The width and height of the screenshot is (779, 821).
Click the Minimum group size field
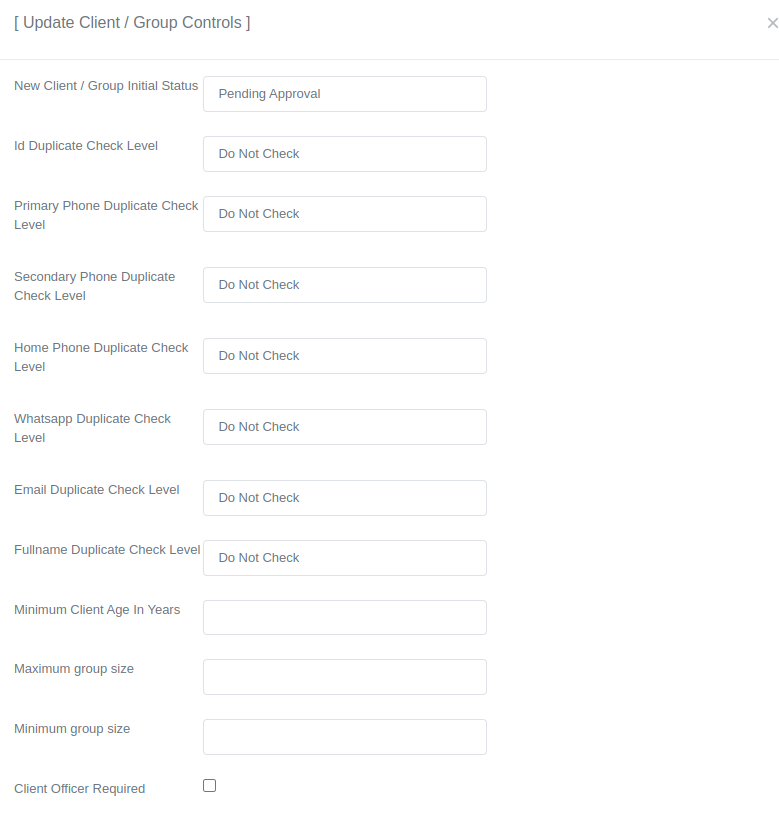click(344, 736)
